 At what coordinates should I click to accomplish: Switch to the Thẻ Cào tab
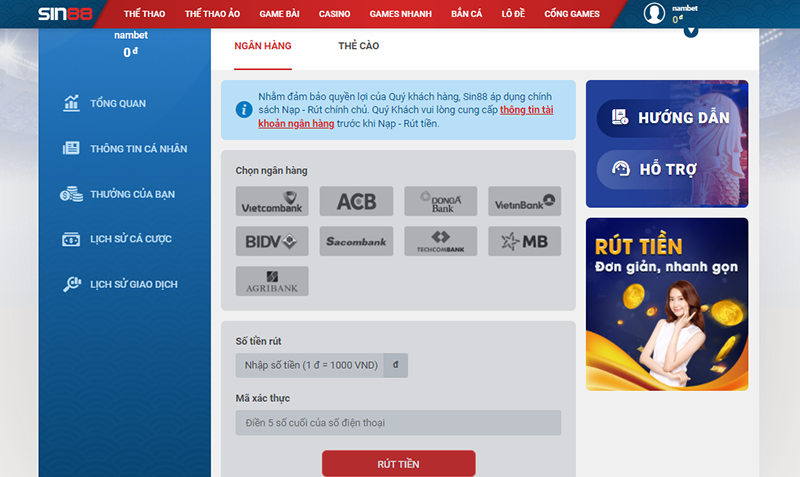(x=359, y=46)
